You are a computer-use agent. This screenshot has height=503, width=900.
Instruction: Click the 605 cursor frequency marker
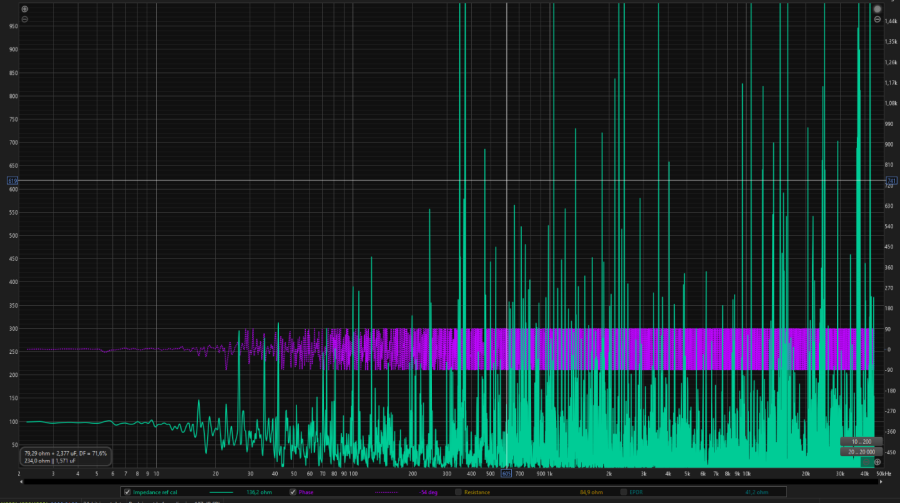(506, 474)
